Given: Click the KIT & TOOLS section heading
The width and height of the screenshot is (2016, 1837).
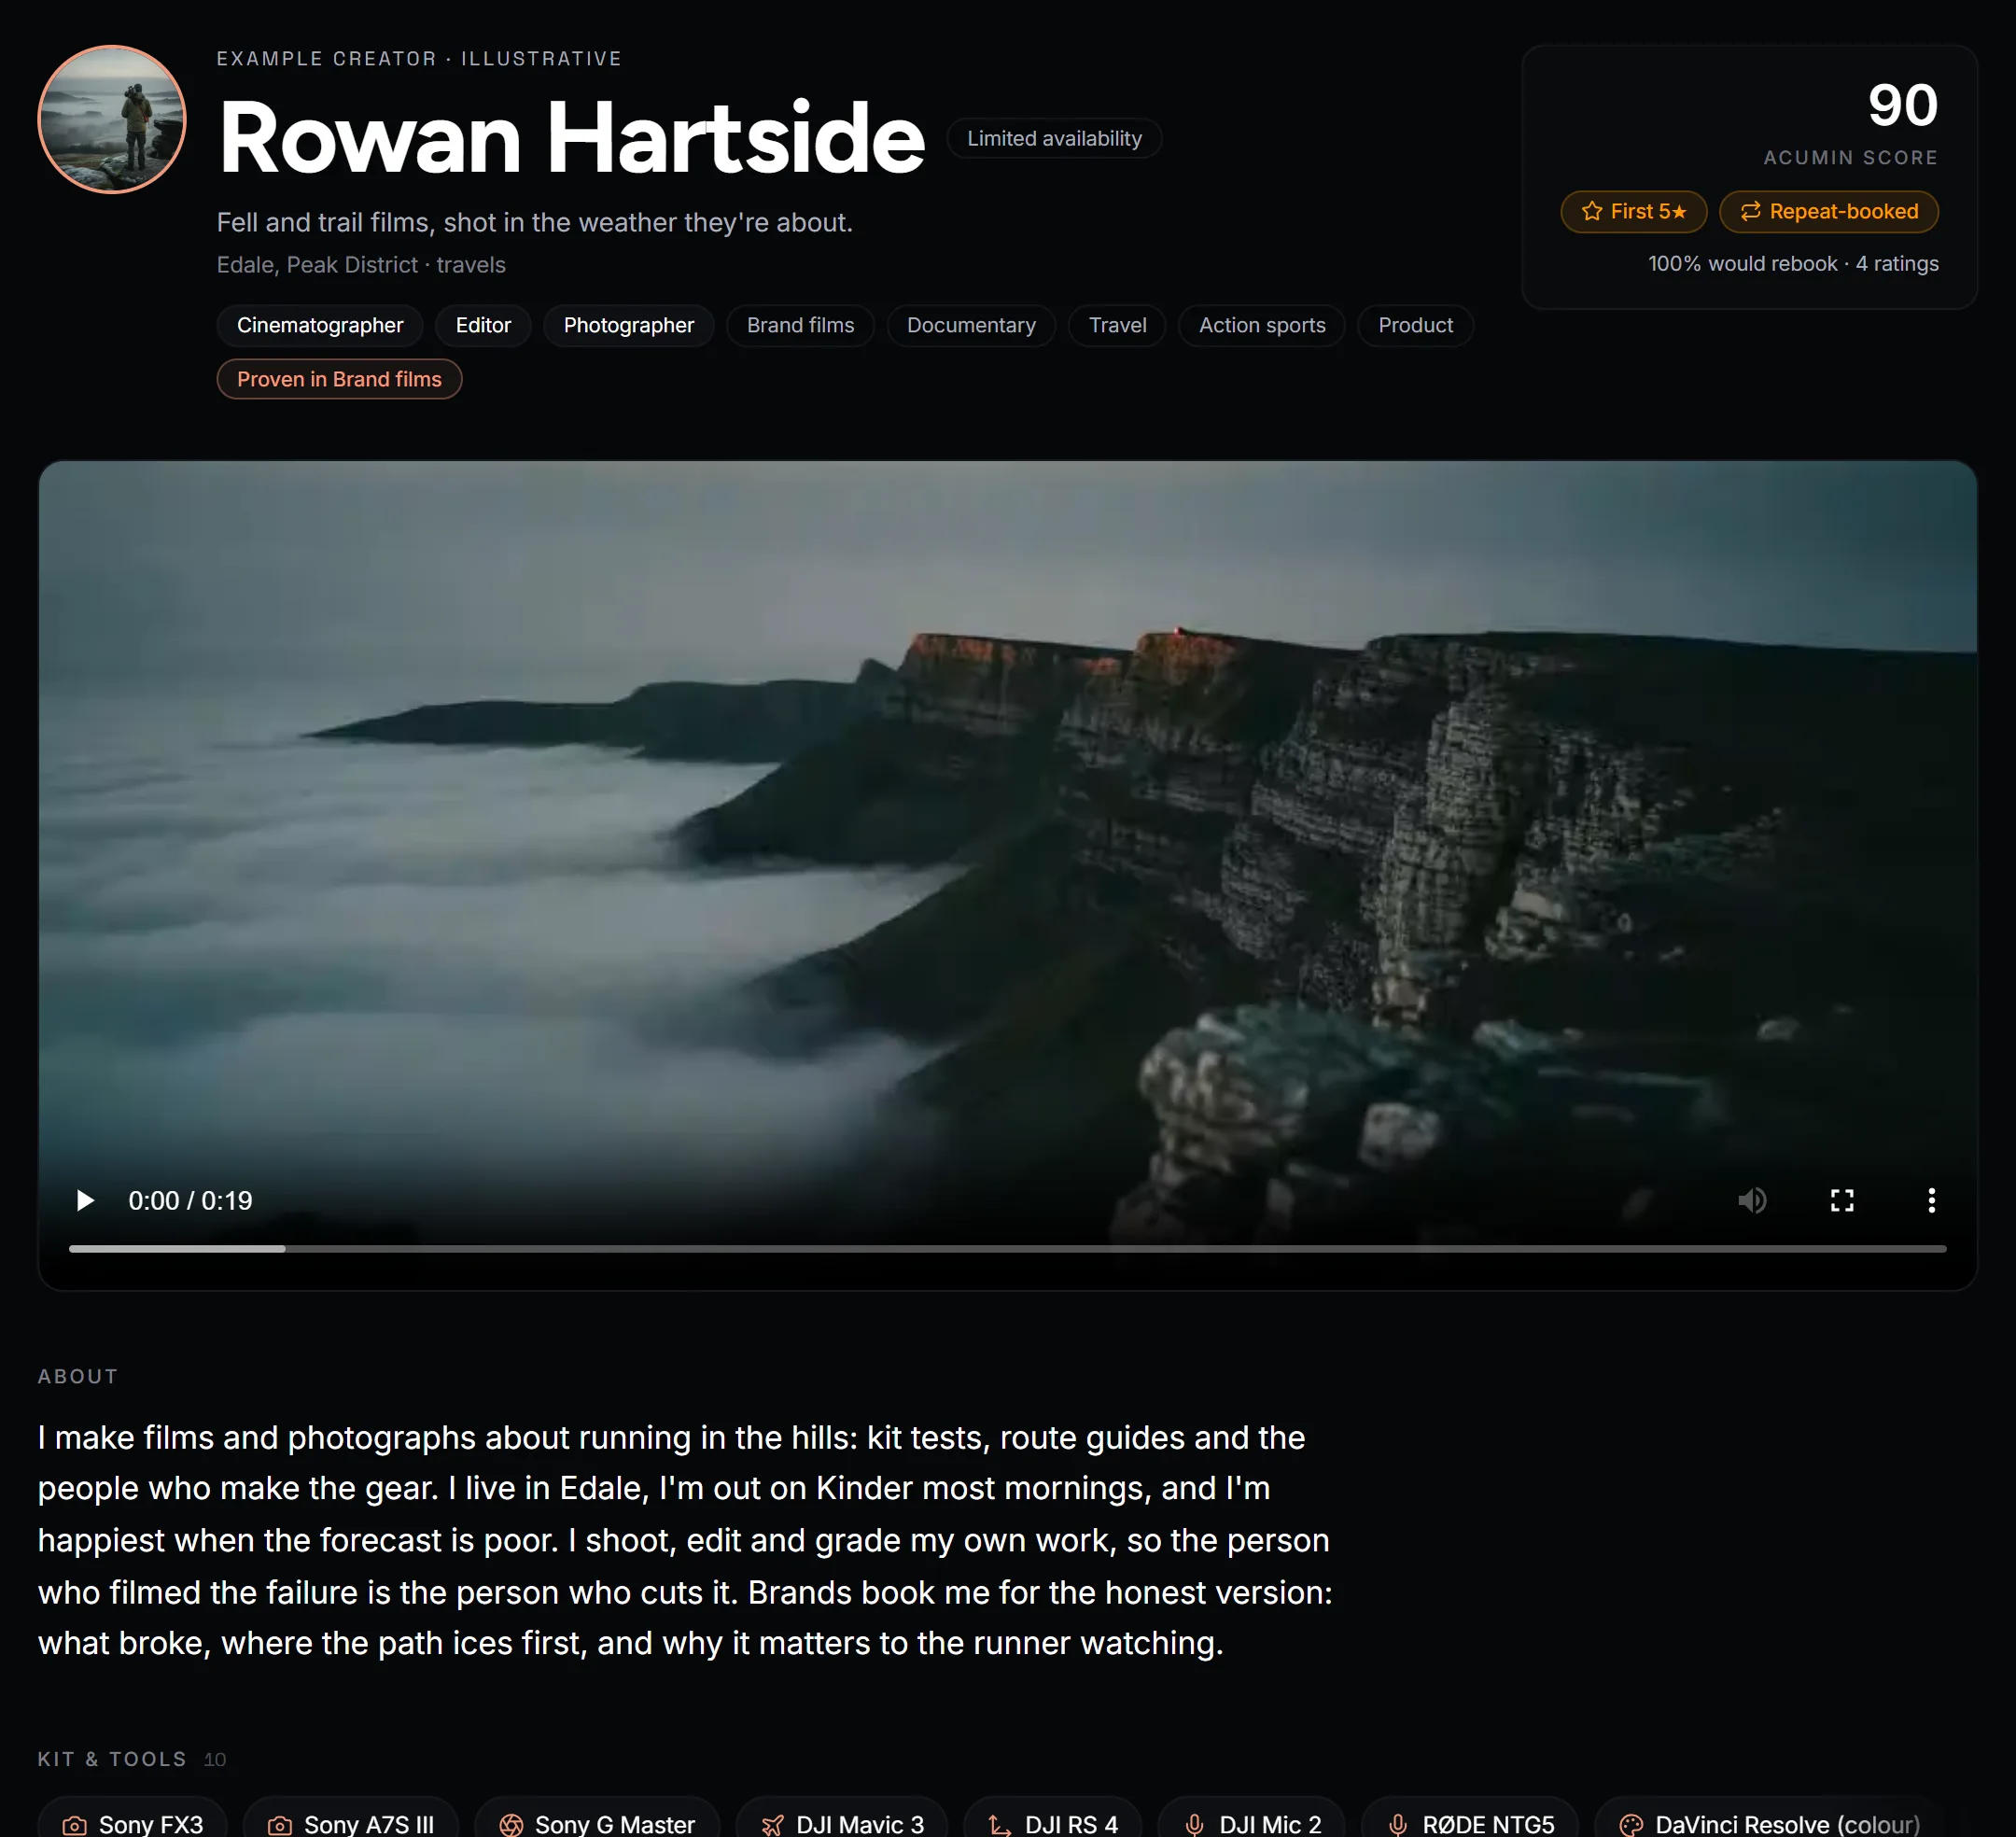Looking at the screenshot, I should [x=112, y=1759].
